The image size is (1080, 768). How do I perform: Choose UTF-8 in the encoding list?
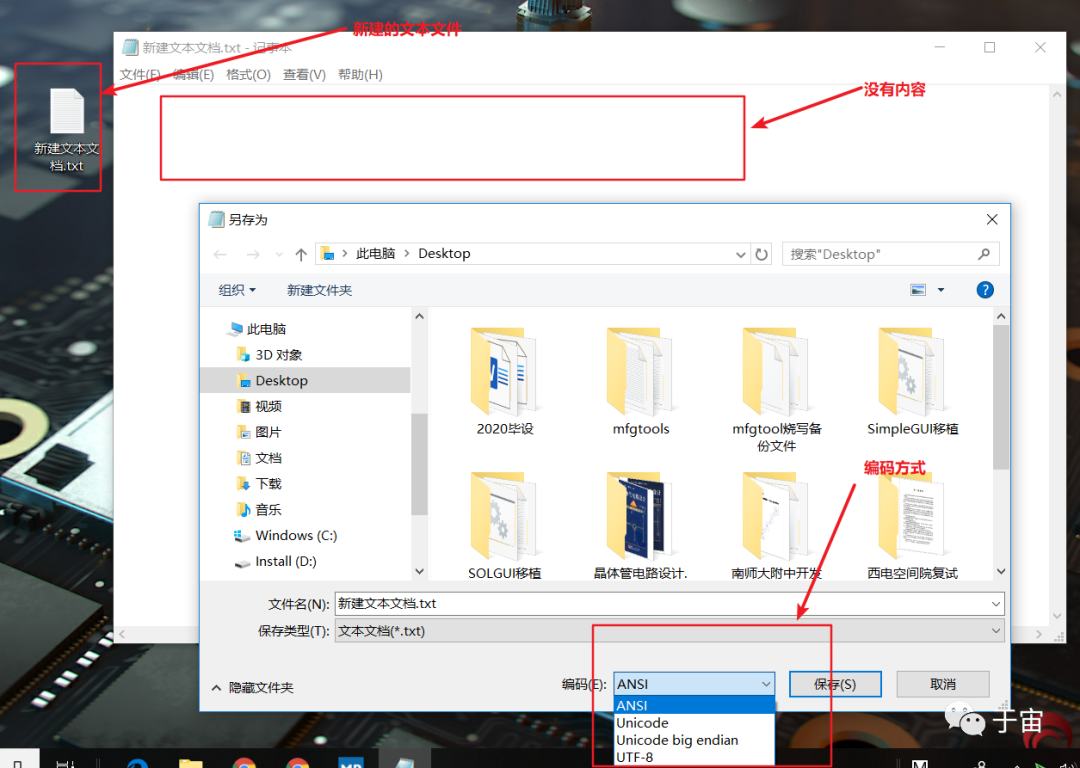694,757
